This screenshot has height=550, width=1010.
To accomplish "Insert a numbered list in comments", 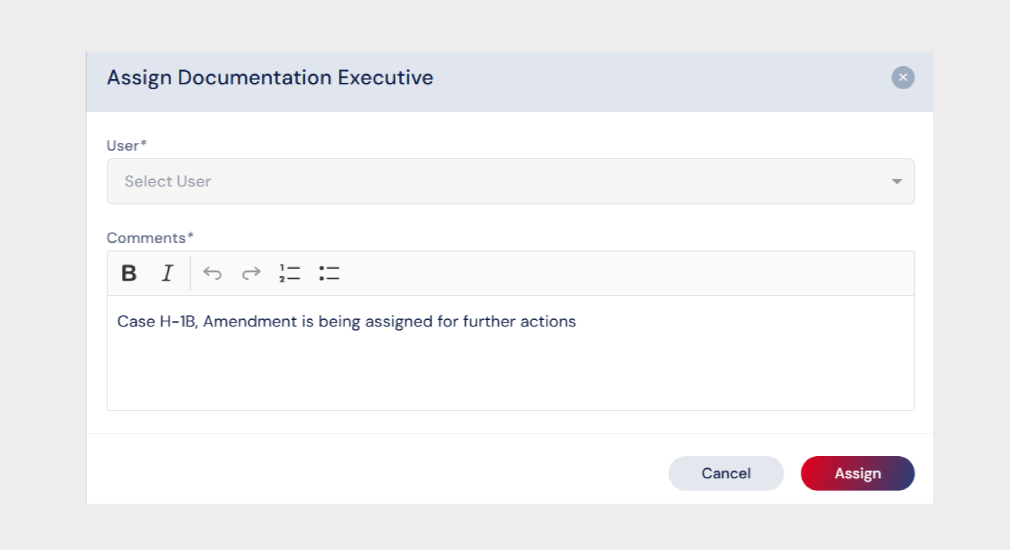I will [290, 273].
